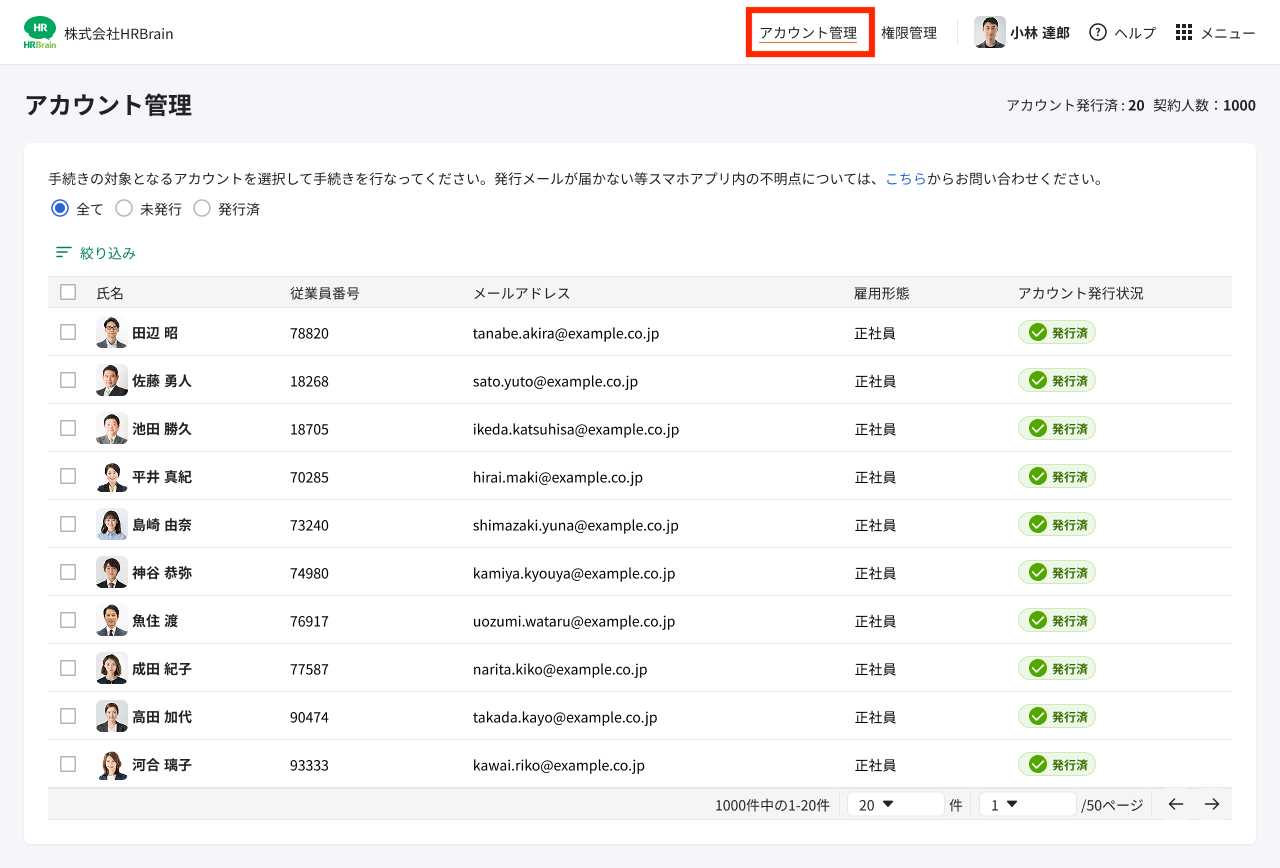Open the page number dropdown
1280x868 pixels.
(1027, 803)
